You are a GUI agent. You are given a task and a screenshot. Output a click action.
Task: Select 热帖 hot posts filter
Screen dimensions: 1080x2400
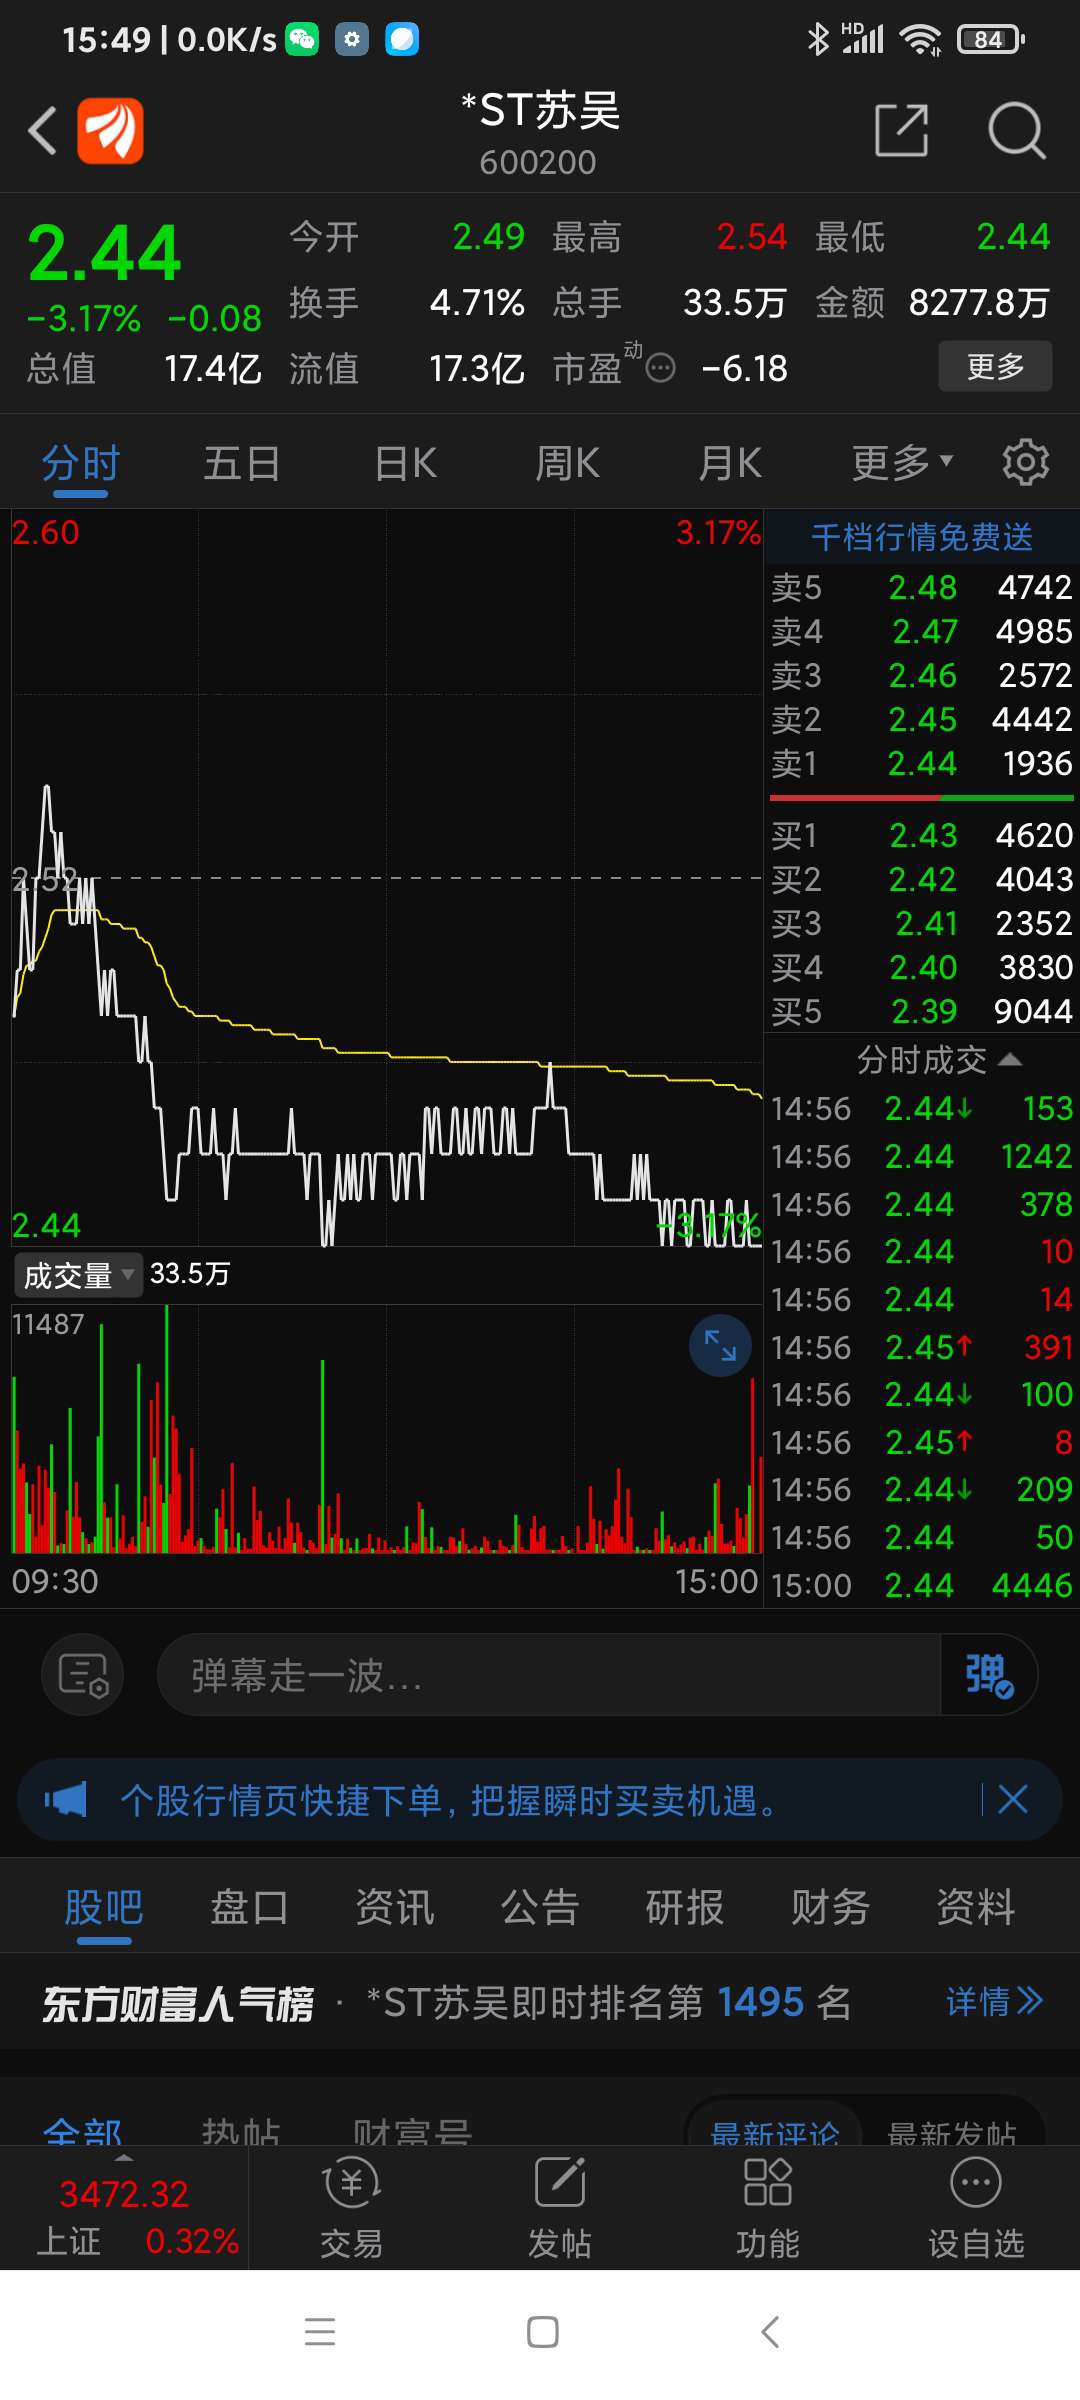(241, 2130)
